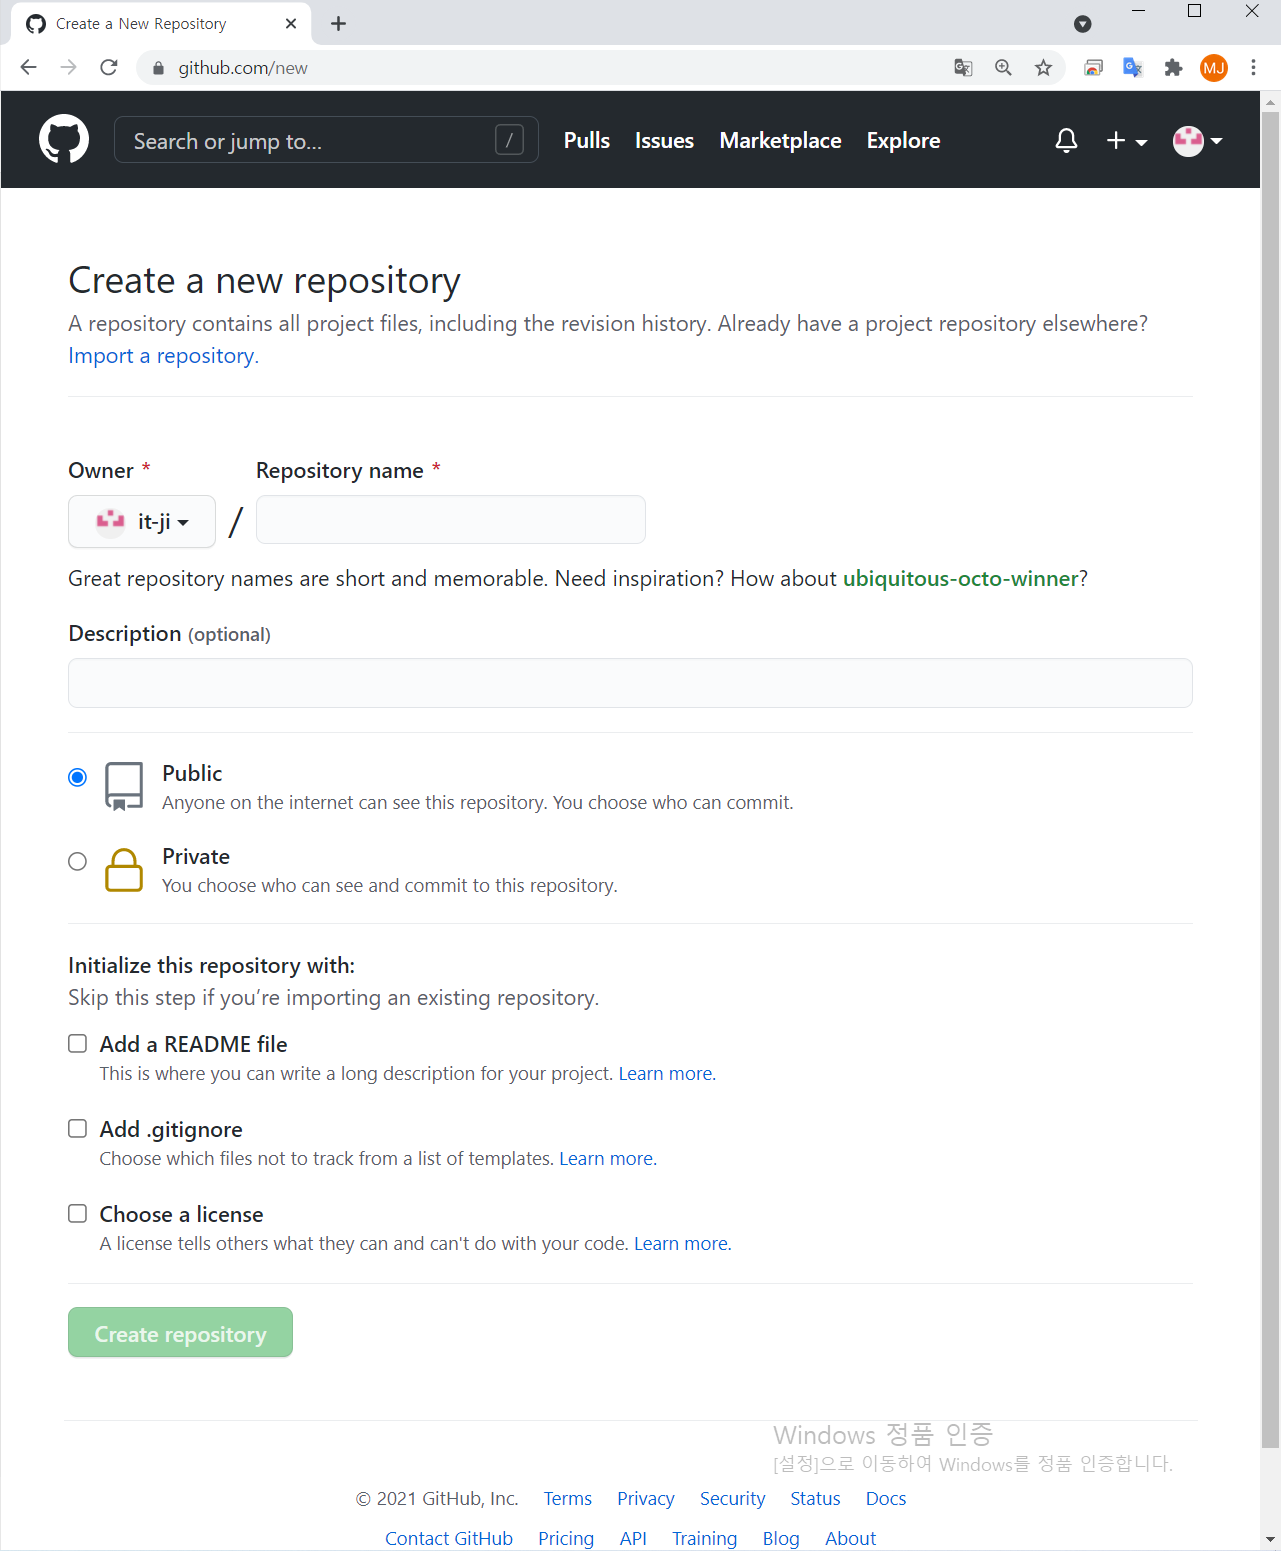
Task: Open Chrome's three-dot menu
Action: pos(1253,67)
